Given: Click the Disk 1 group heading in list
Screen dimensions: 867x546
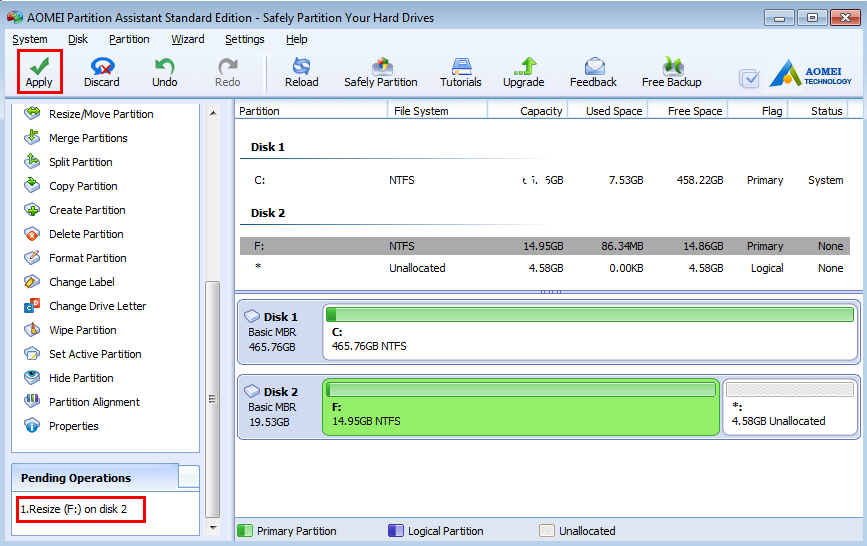Looking at the screenshot, I should pos(268,147).
